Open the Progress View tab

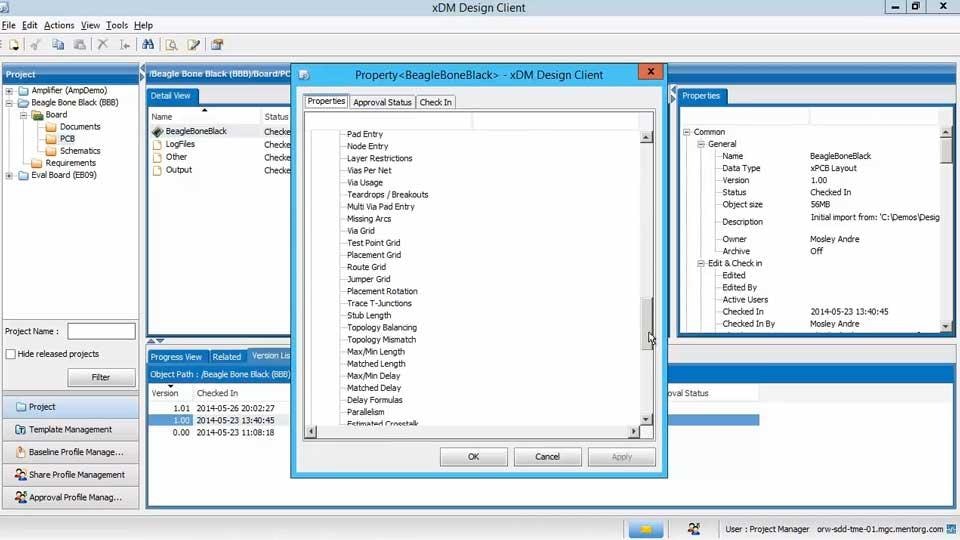click(176, 356)
